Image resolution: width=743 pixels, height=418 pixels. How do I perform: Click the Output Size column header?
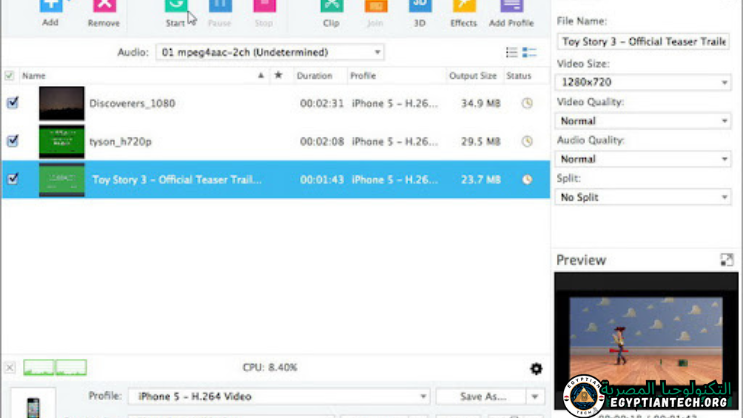click(x=472, y=76)
